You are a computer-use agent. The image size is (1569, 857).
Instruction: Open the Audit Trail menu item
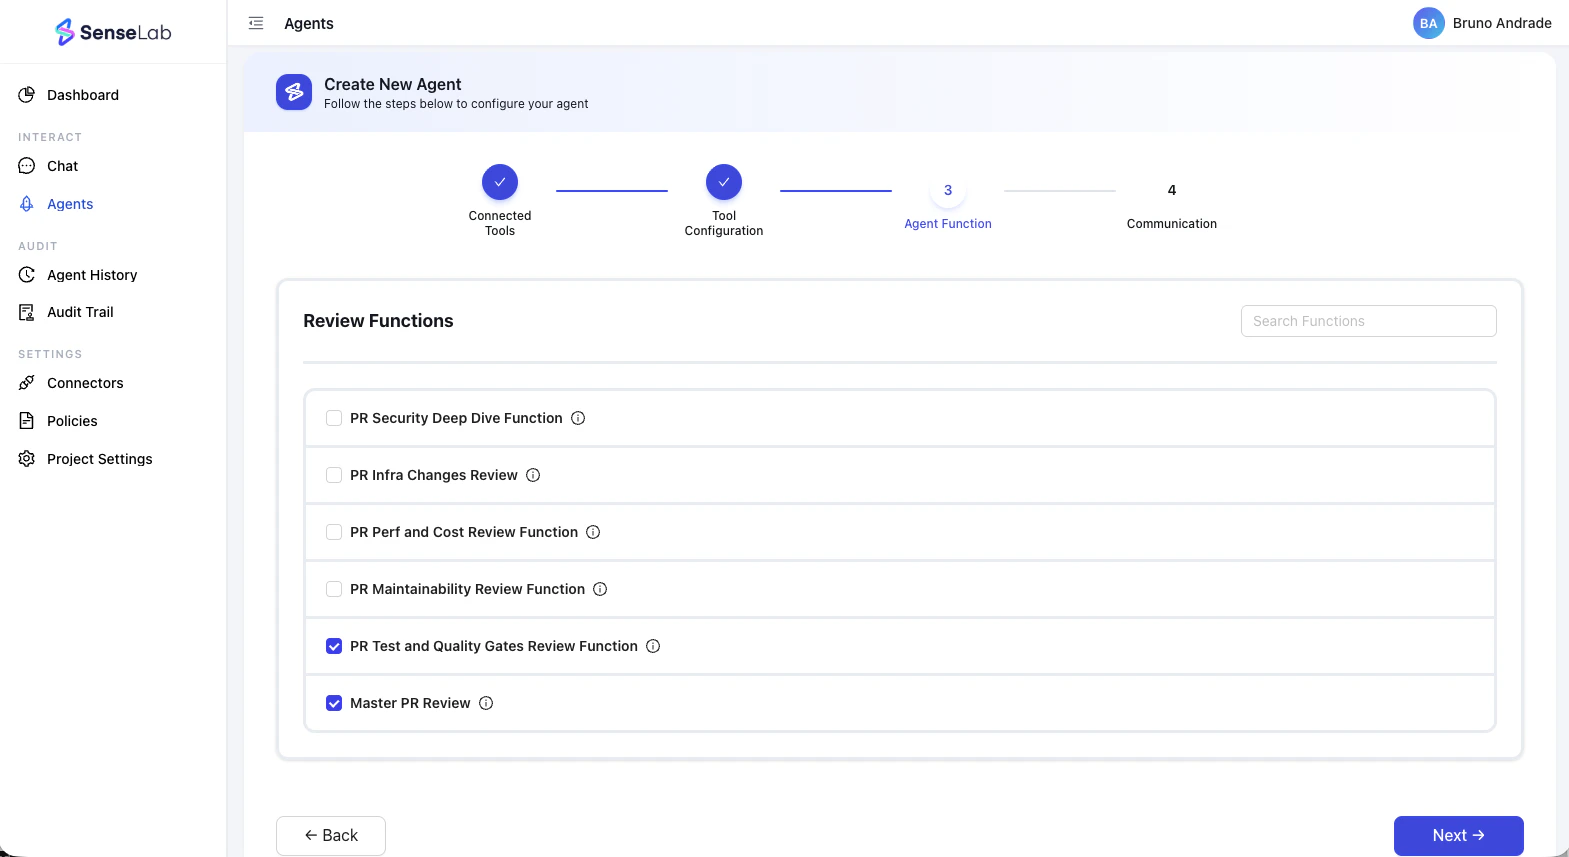coord(113,312)
